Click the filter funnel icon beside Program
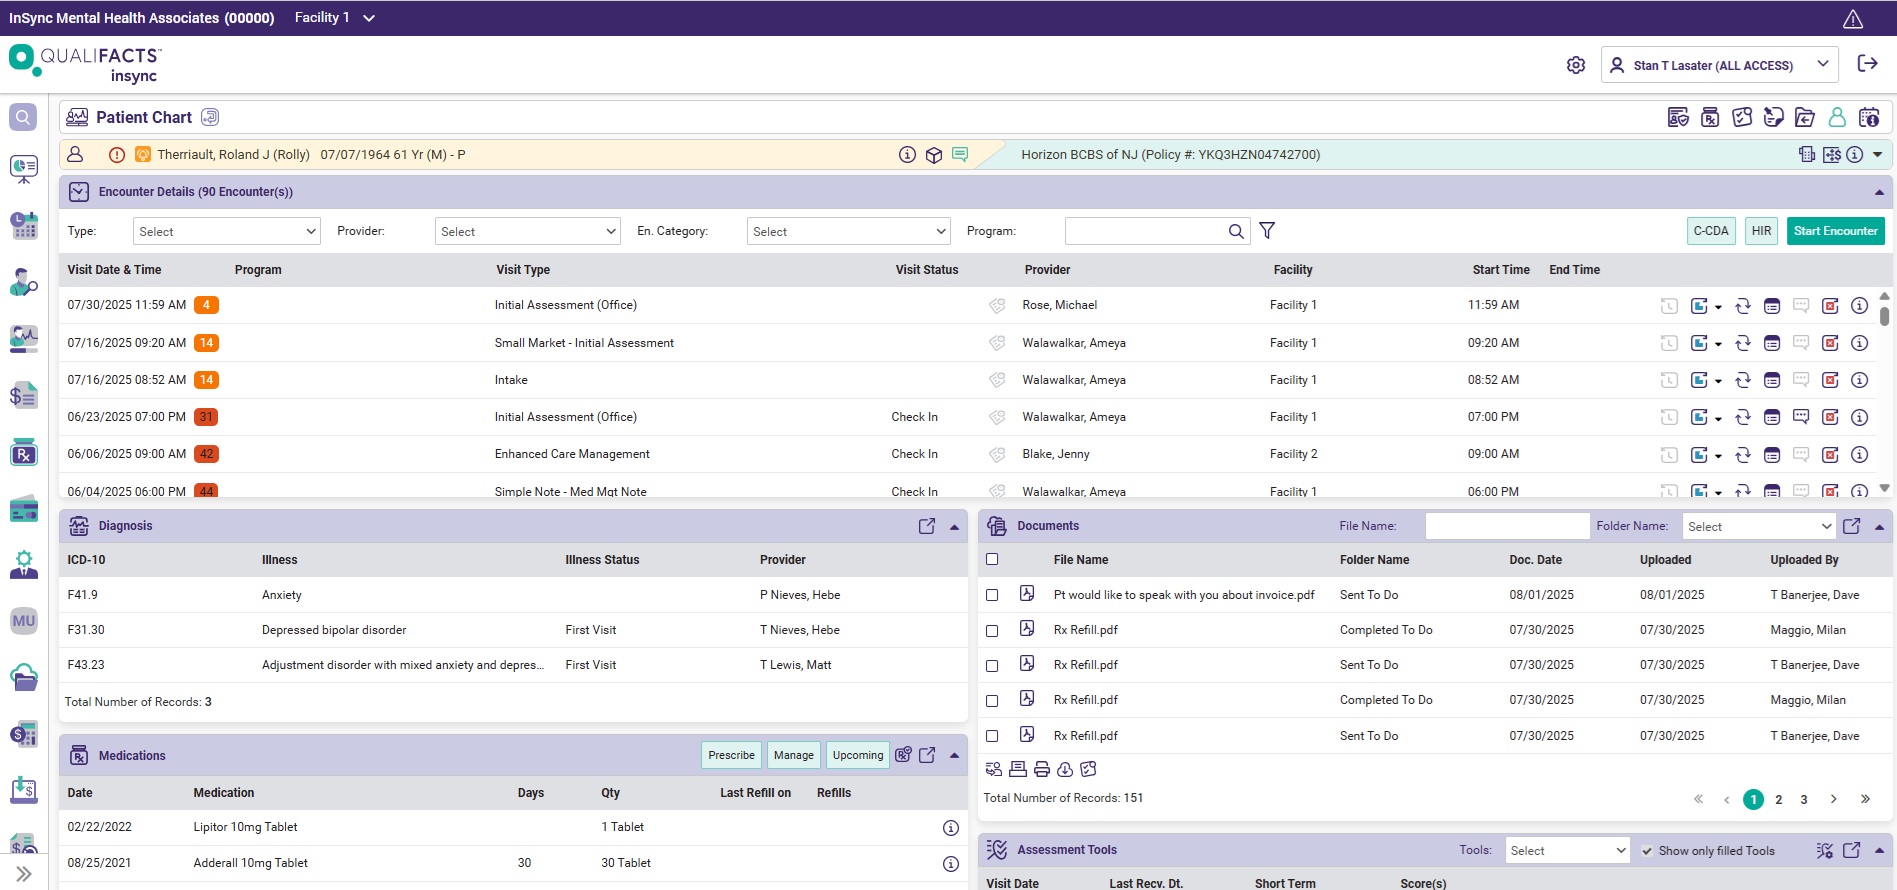Viewport: 1897px width, 890px height. (x=1267, y=231)
